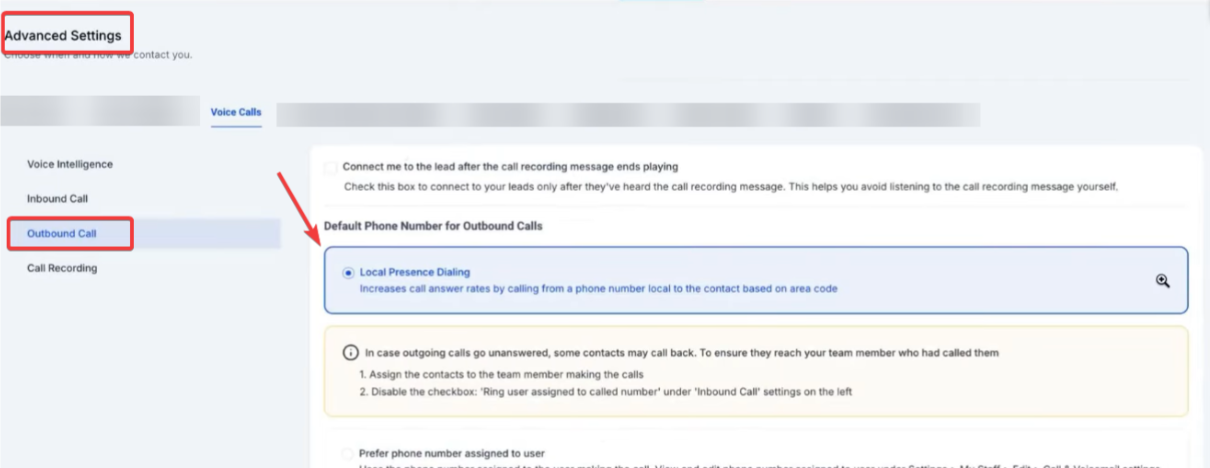1210x468 pixels.
Task: Select the Local Presence Dialing radio button
Action: coord(348,272)
